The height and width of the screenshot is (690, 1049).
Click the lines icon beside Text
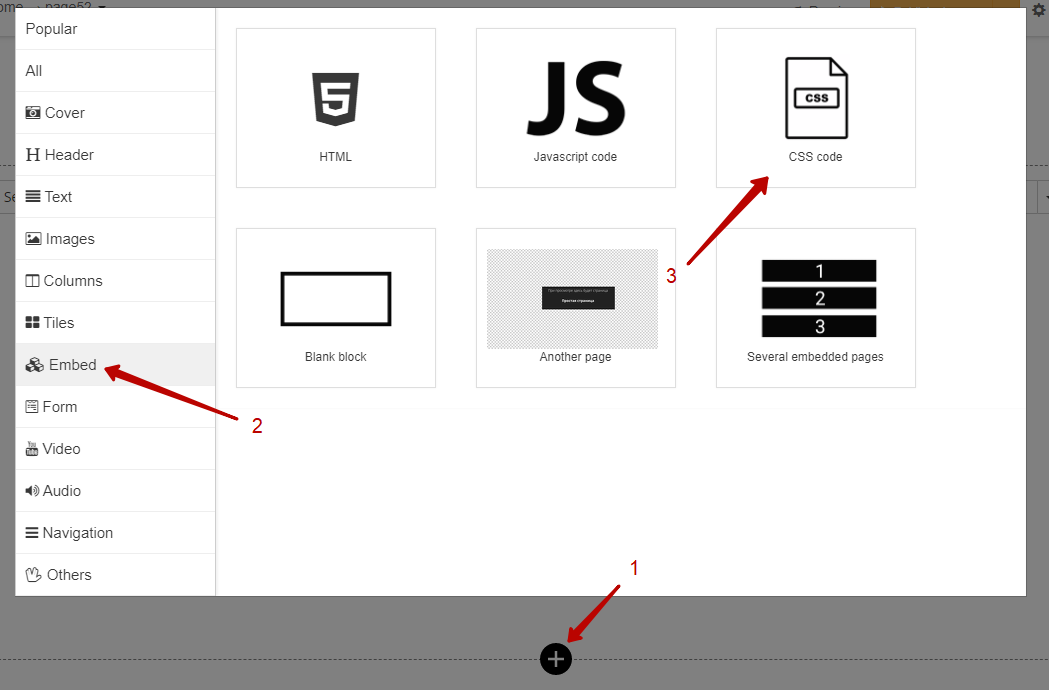click(33, 197)
